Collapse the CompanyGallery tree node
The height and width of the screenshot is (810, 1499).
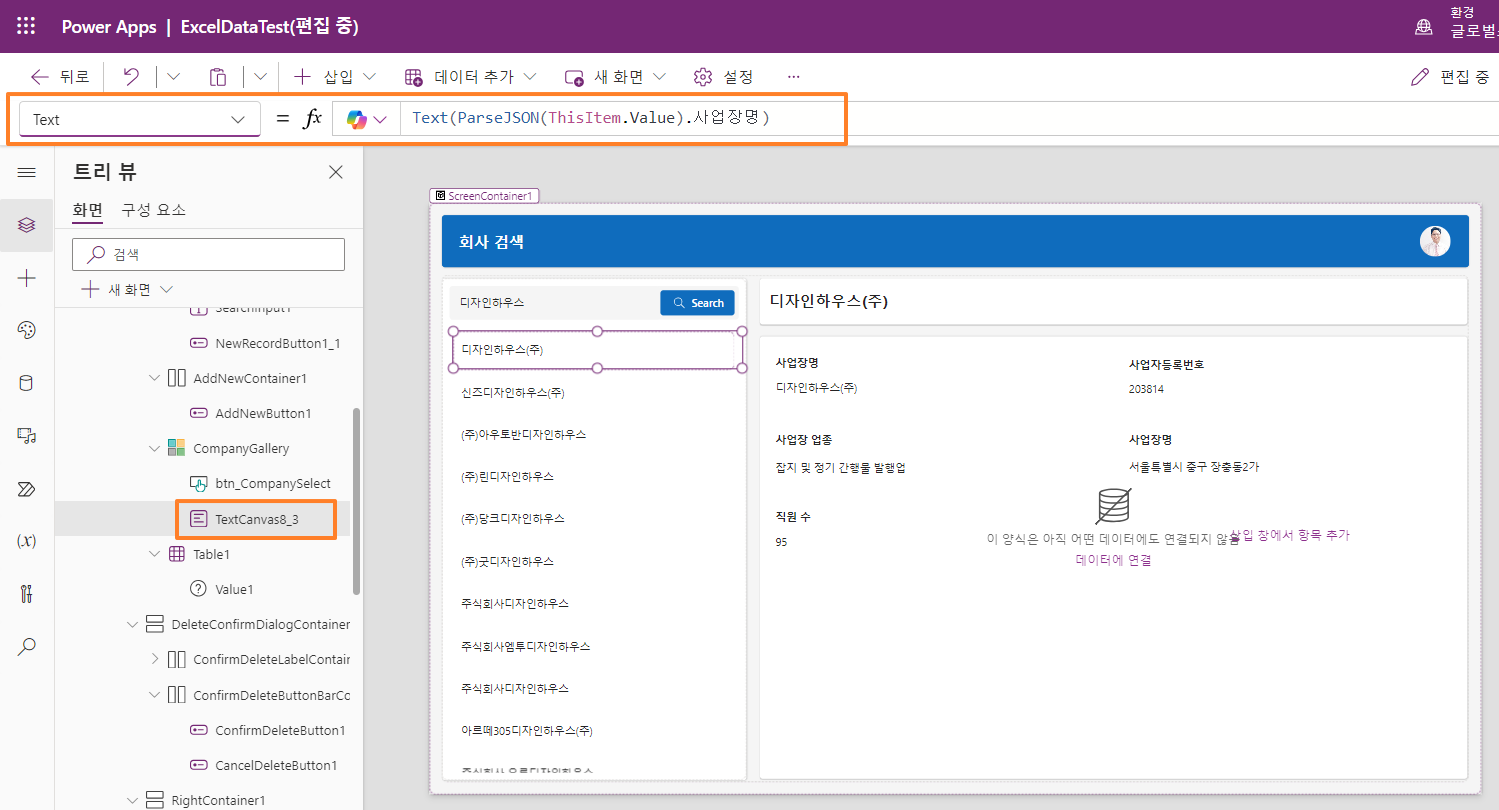(x=154, y=448)
